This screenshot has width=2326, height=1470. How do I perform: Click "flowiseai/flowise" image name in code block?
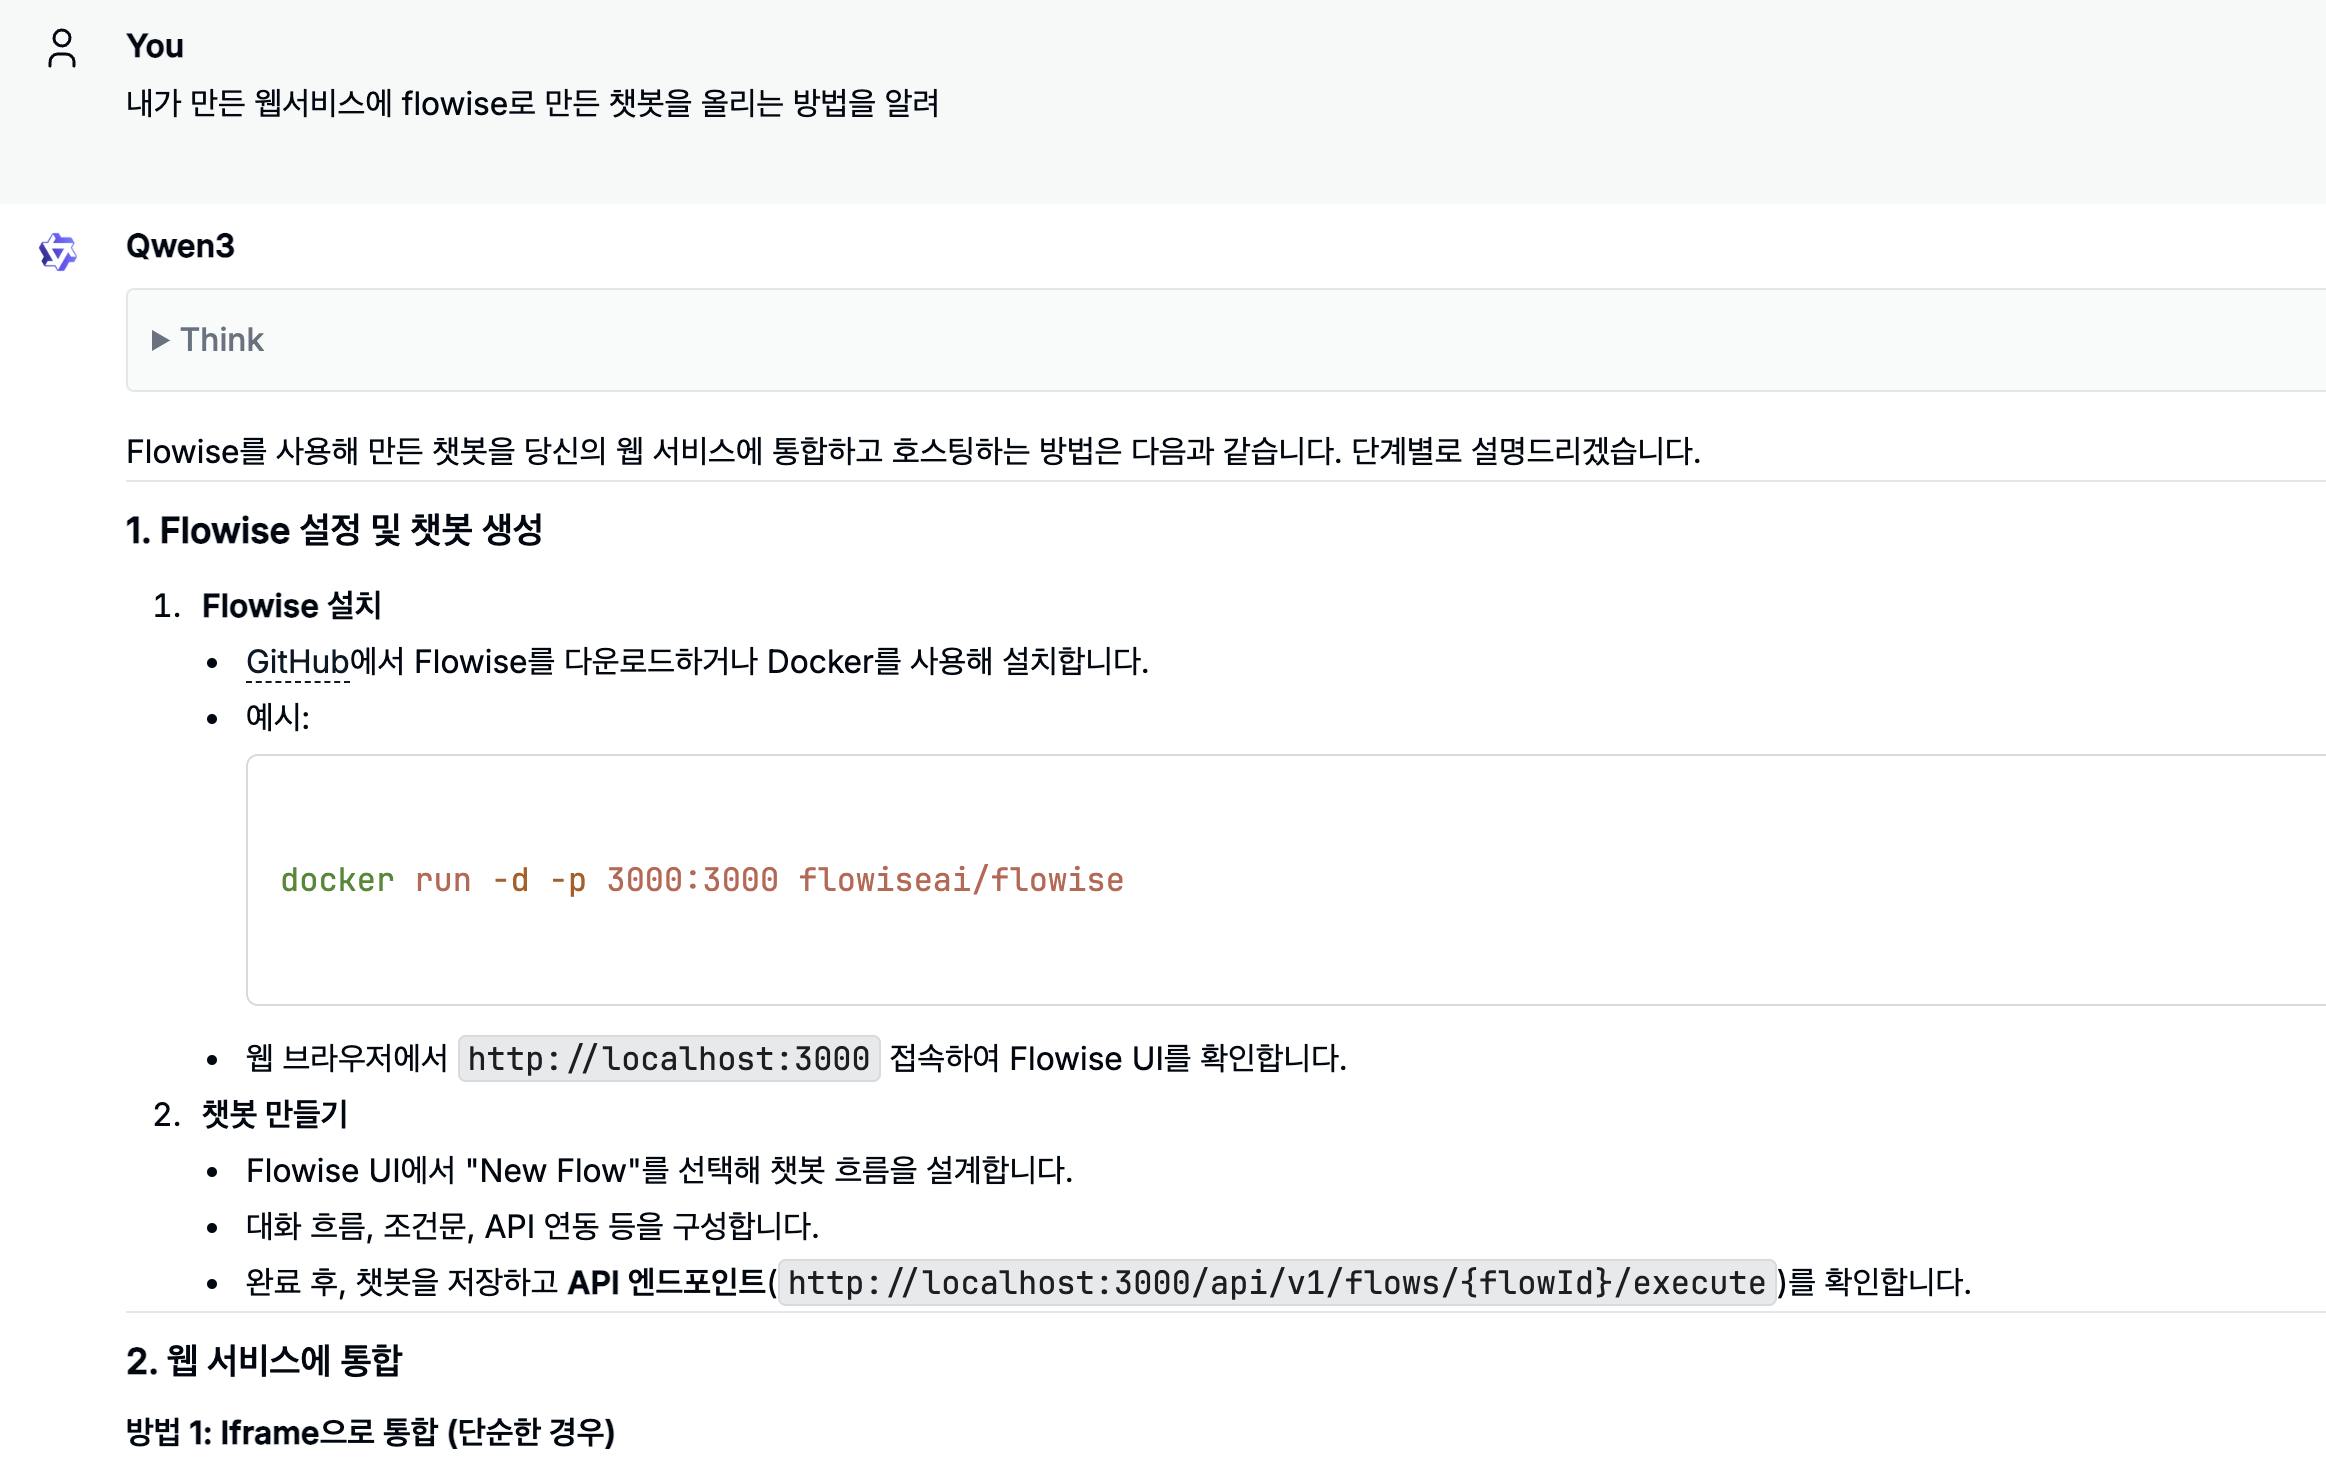click(x=961, y=880)
